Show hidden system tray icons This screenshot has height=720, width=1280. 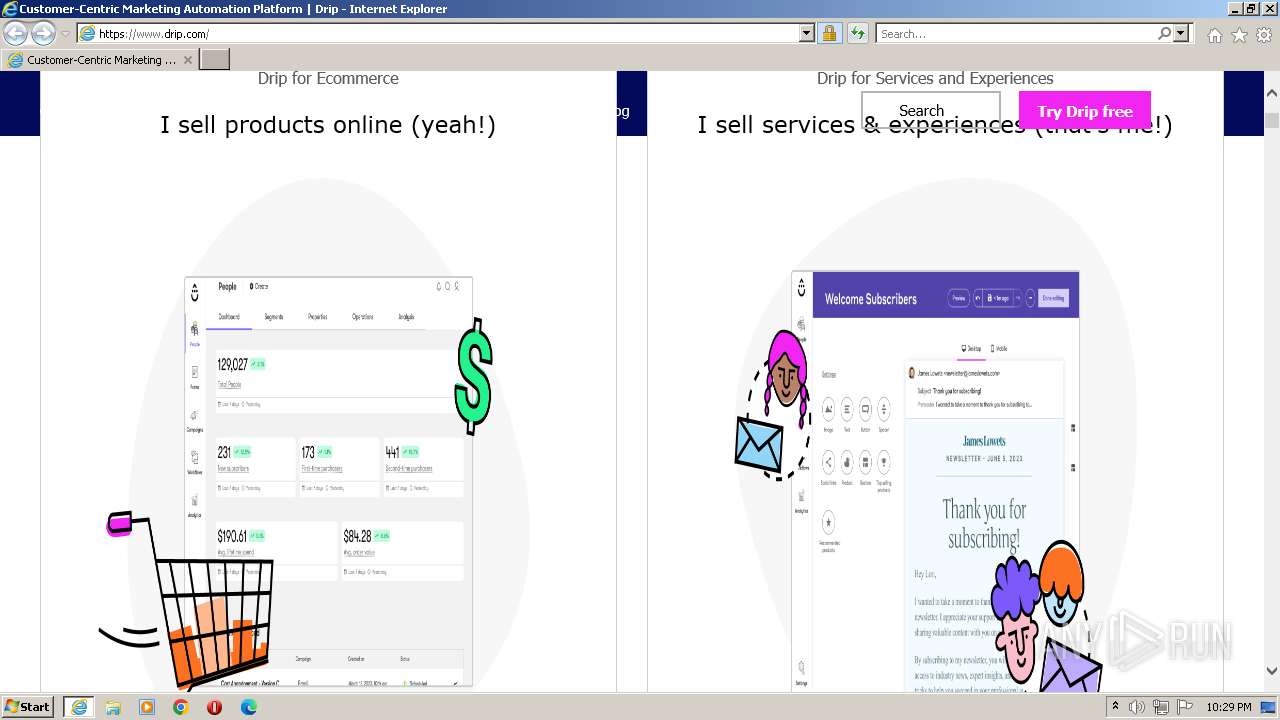point(1116,707)
